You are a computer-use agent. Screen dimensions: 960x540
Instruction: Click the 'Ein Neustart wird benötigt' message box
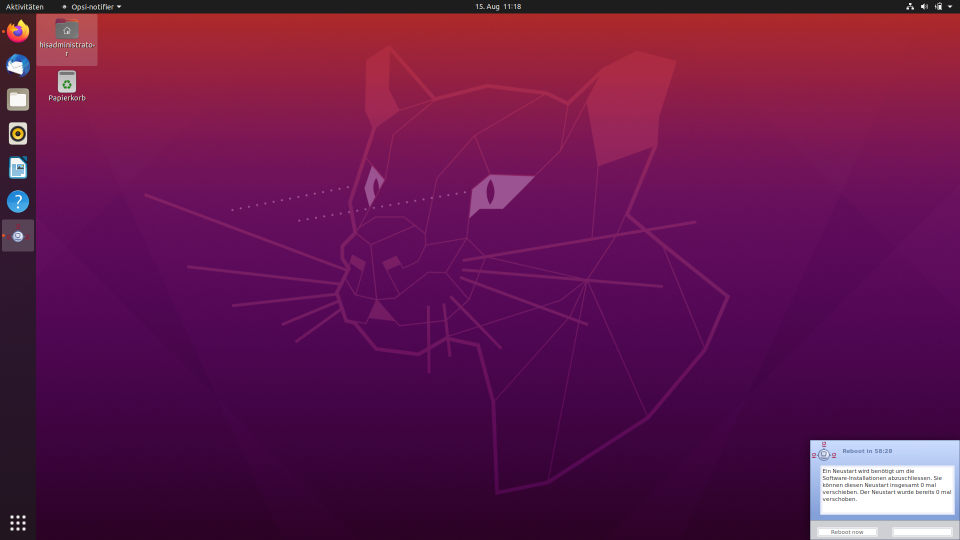tap(887, 489)
